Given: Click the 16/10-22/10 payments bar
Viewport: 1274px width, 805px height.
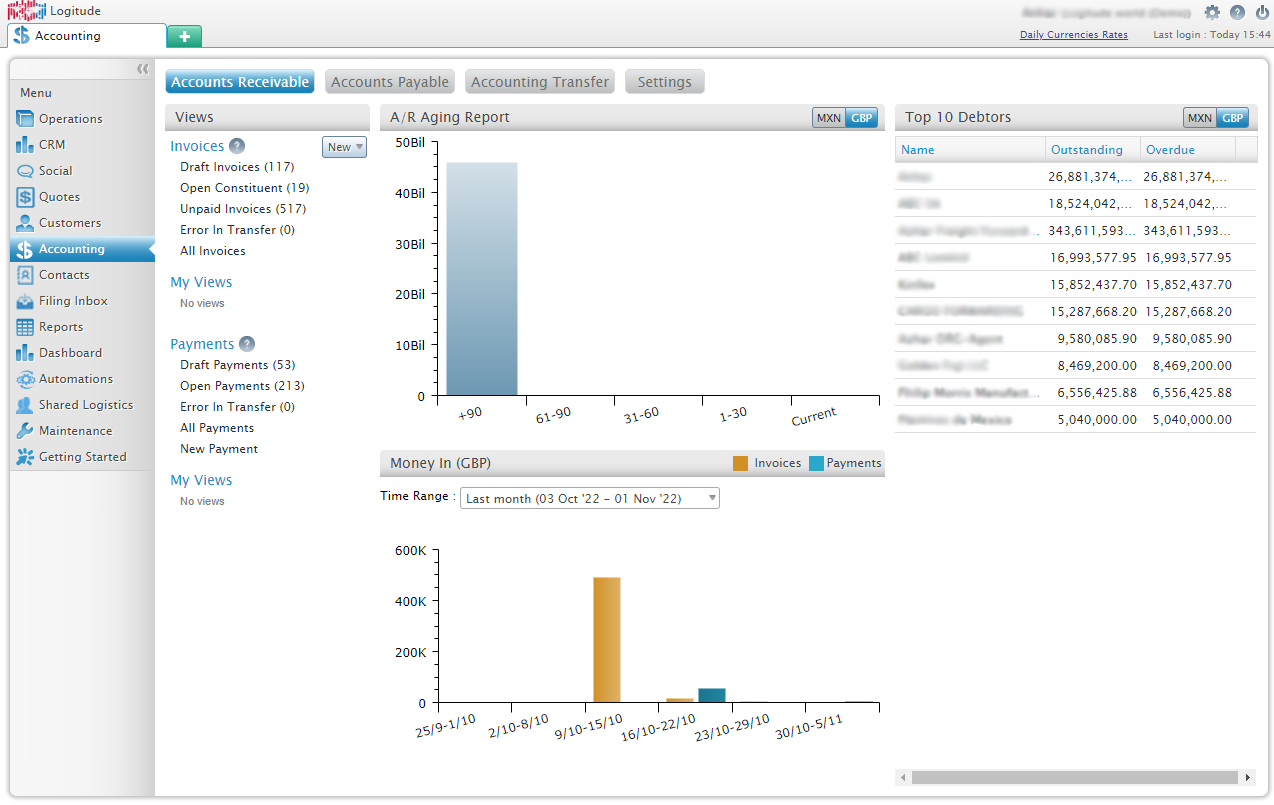Looking at the screenshot, I should [x=712, y=696].
